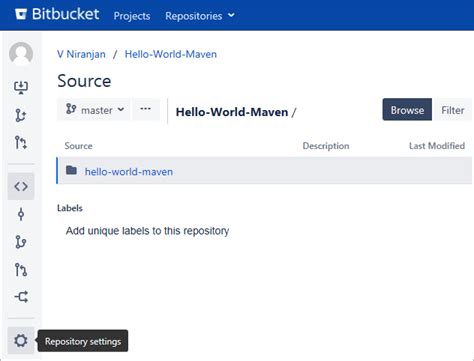Open the master branch selector
The height and width of the screenshot is (361, 474).
click(x=94, y=110)
